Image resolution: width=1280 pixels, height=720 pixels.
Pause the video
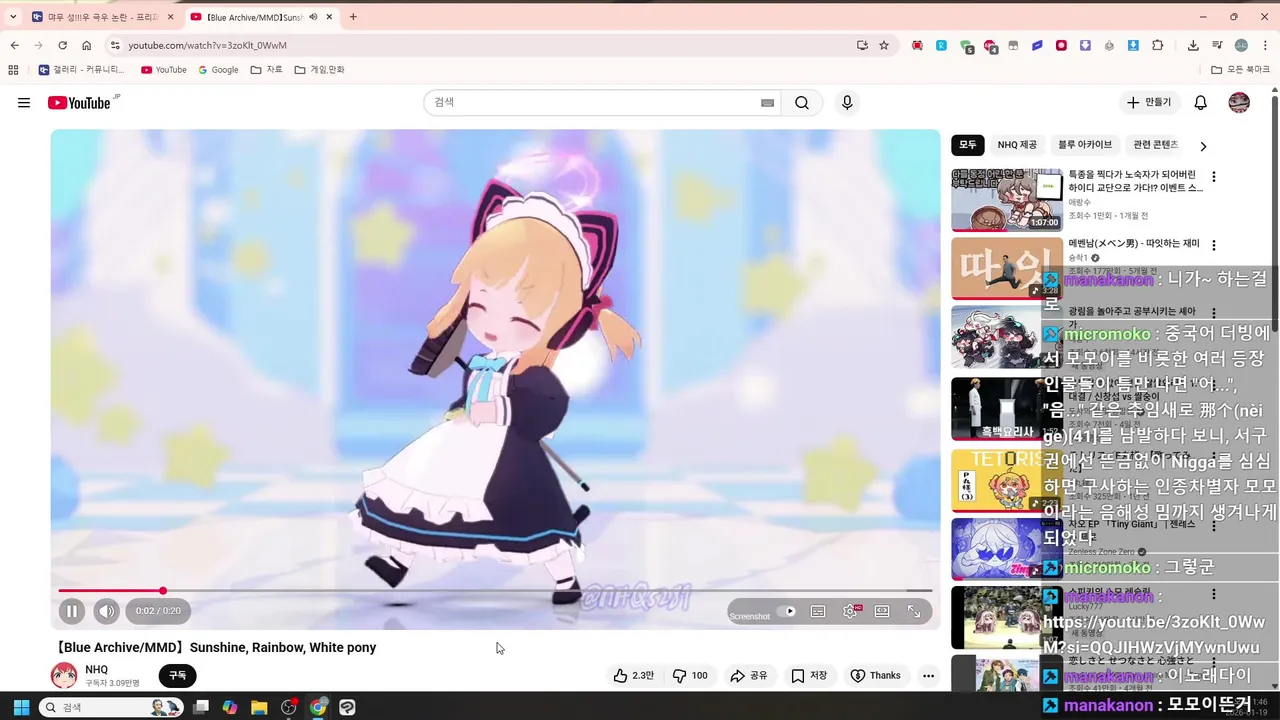(x=72, y=611)
